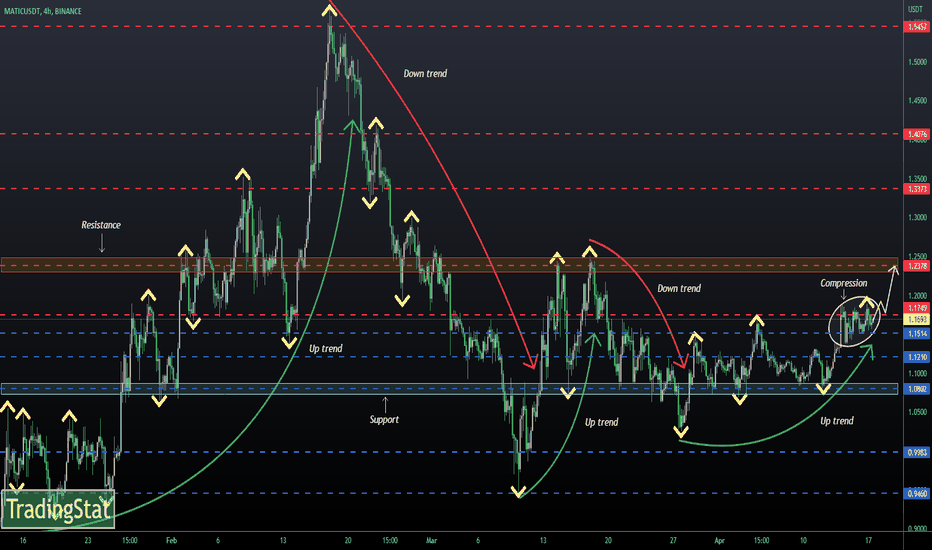
Task: Select the Resistance annotation text
Action: point(101,225)
